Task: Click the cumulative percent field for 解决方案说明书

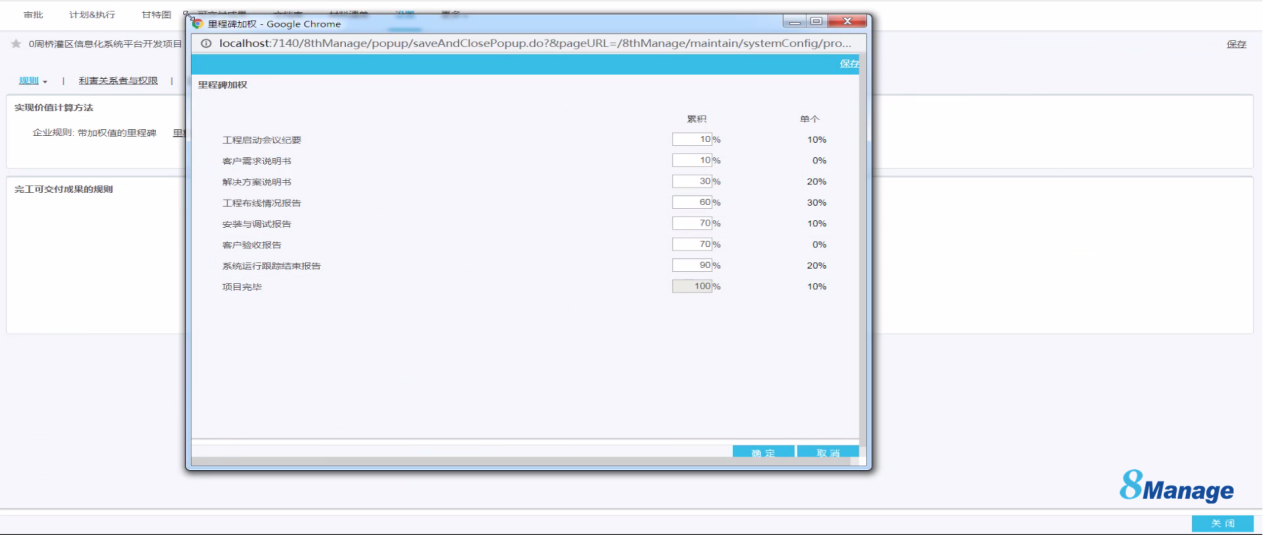Action: point(692,182)
